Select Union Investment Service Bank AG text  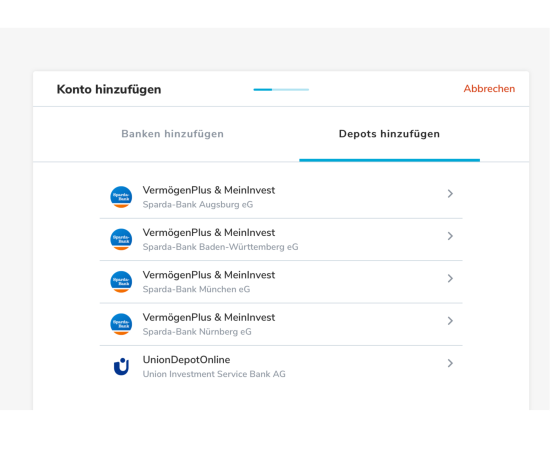(x=214, y=374)
